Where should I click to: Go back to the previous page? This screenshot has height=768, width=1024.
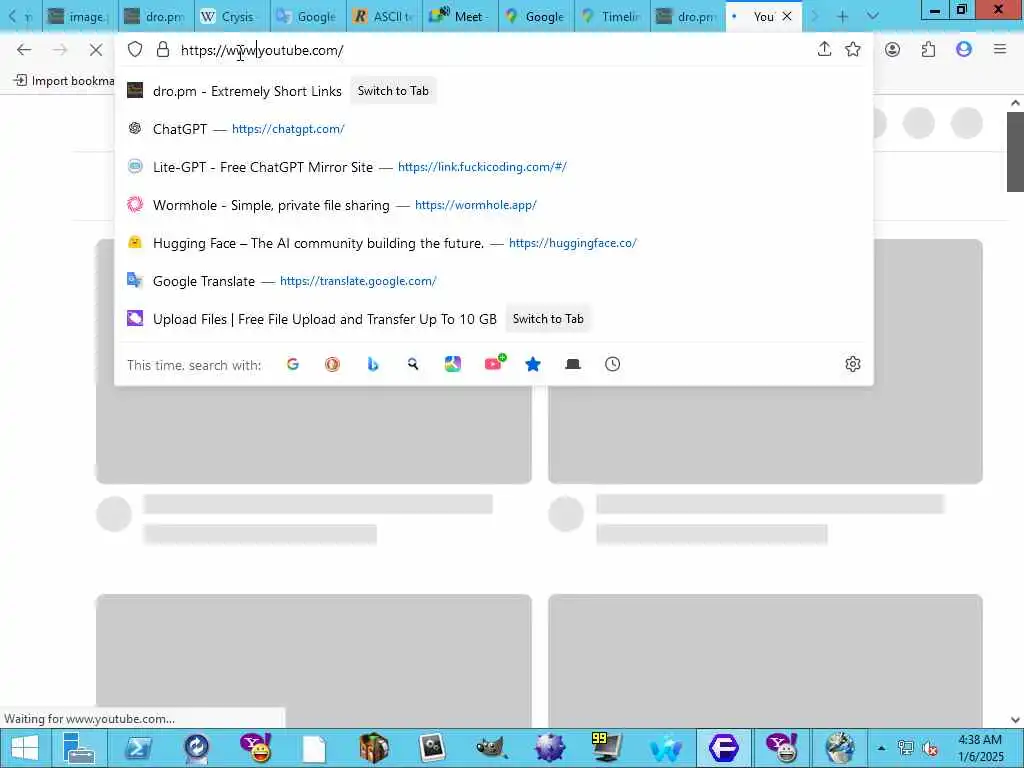coord(24,50)
